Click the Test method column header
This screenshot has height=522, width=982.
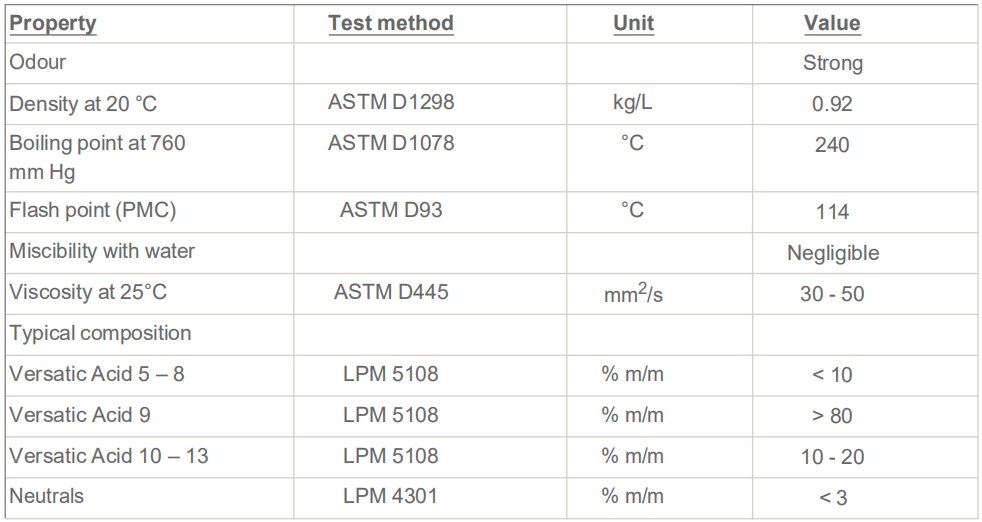(x=390, y=23)
